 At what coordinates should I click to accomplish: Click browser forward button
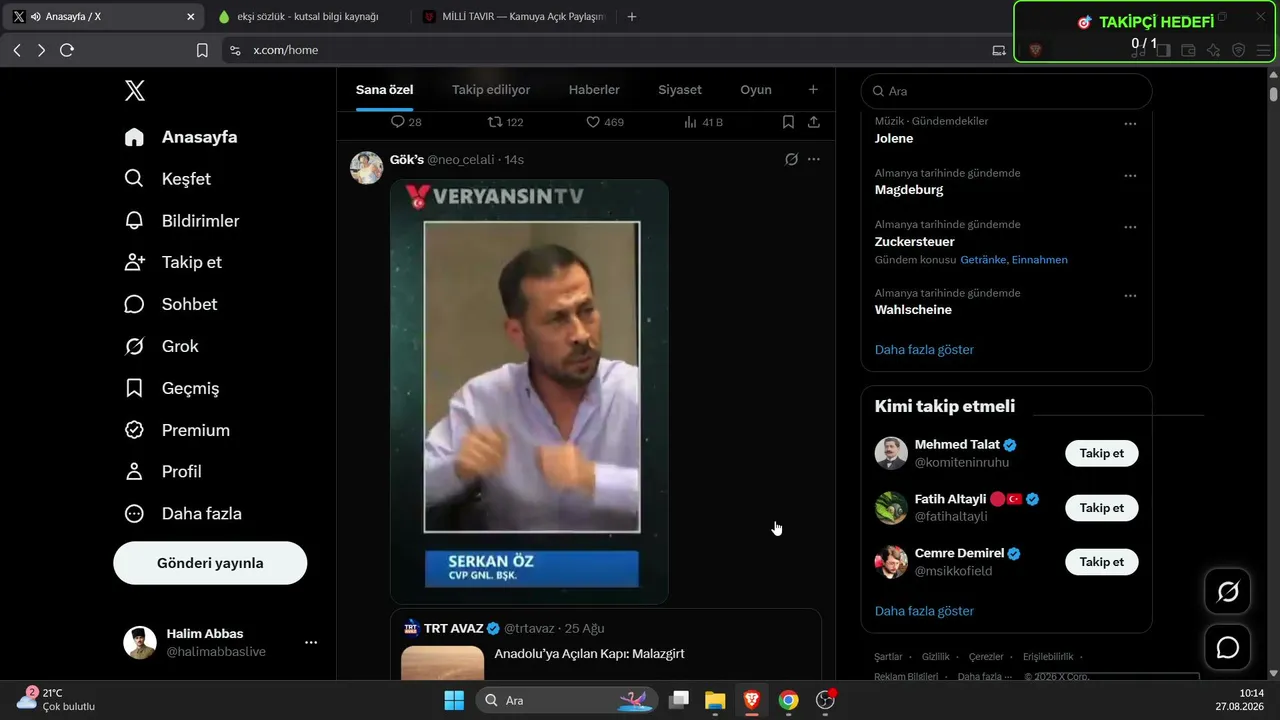(41, 50)
